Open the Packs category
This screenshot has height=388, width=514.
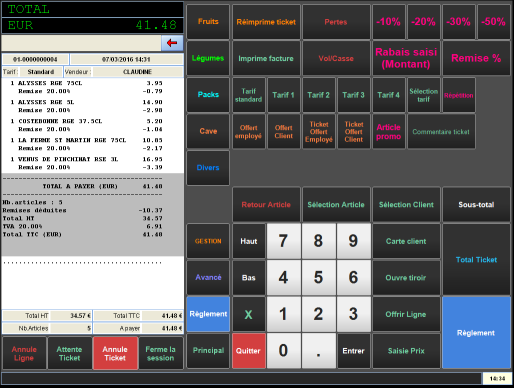(208, 95)
